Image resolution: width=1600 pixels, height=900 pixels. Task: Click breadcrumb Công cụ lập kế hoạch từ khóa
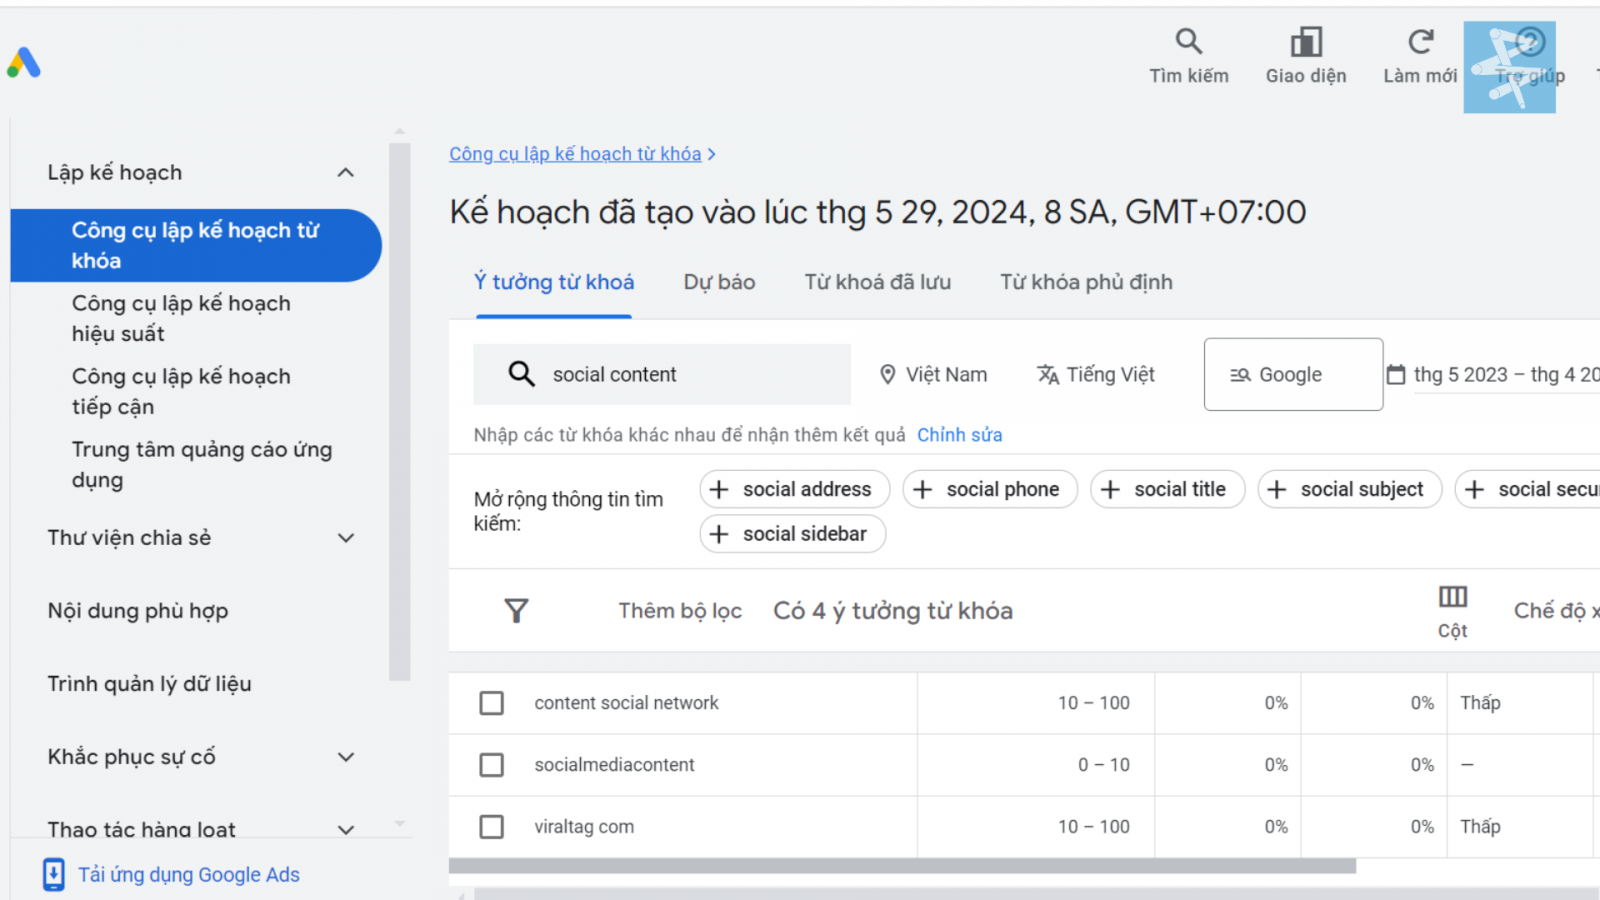tap(575, 154)
